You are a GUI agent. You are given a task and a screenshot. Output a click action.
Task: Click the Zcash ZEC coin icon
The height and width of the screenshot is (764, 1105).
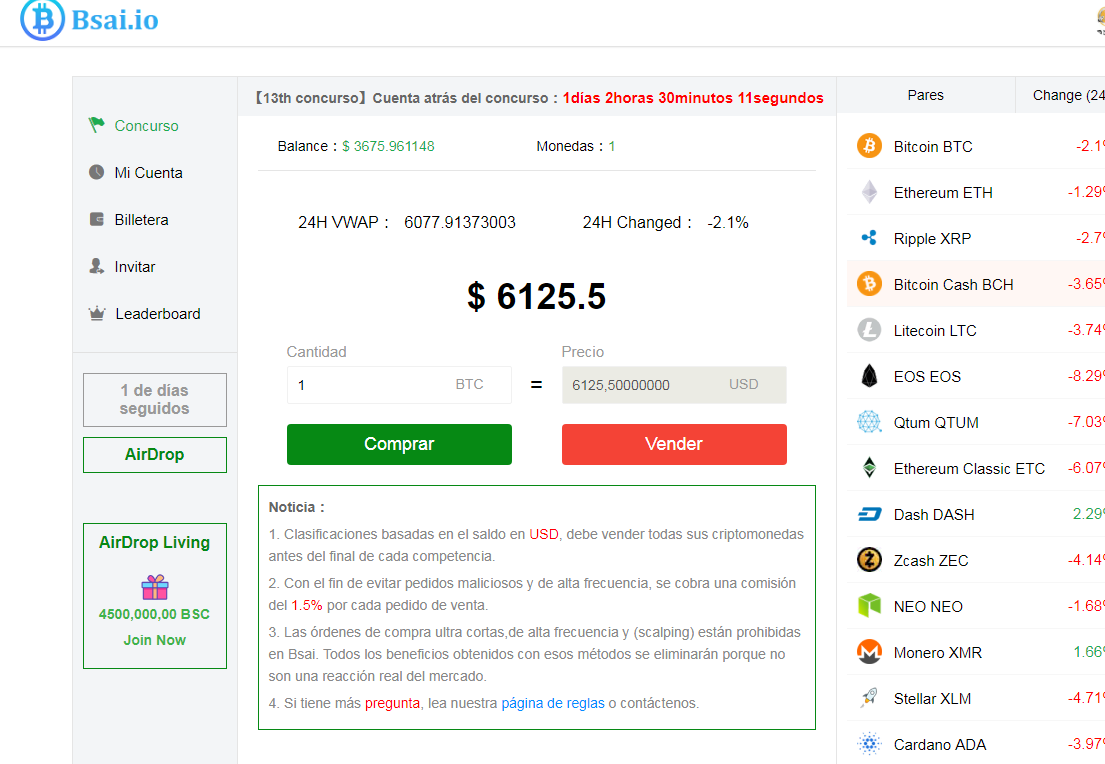click(x=869, y=560)
